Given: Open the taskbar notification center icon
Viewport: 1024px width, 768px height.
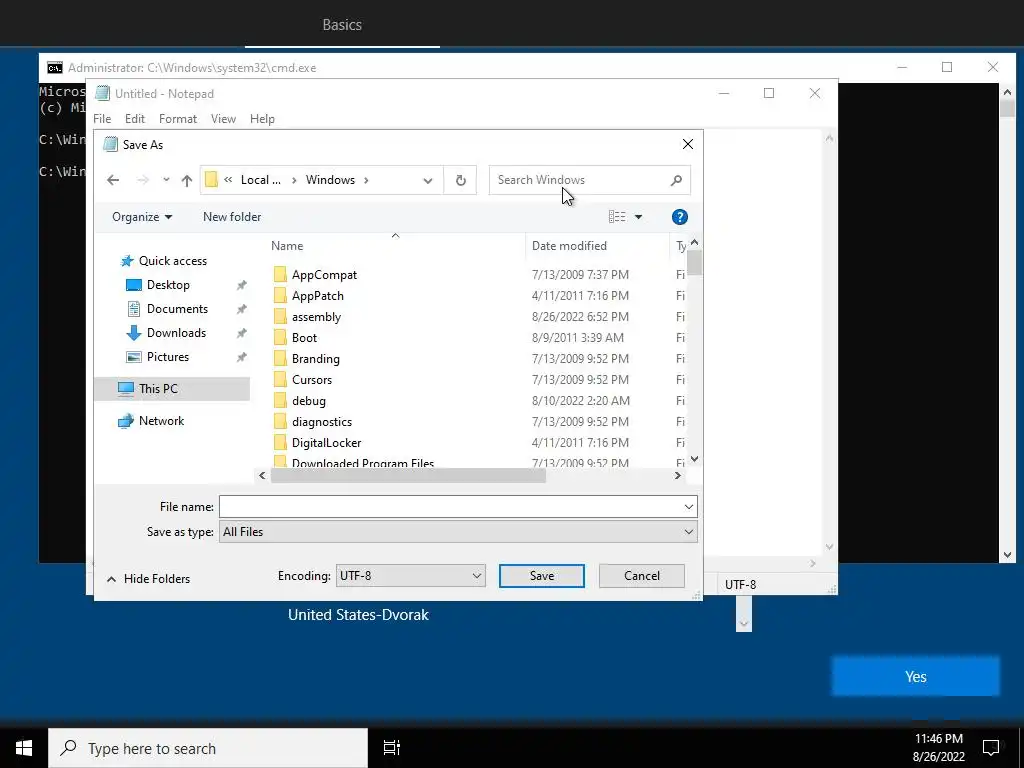Looking at the screenshot, I should pyautogui.click(x=991, y=747).
